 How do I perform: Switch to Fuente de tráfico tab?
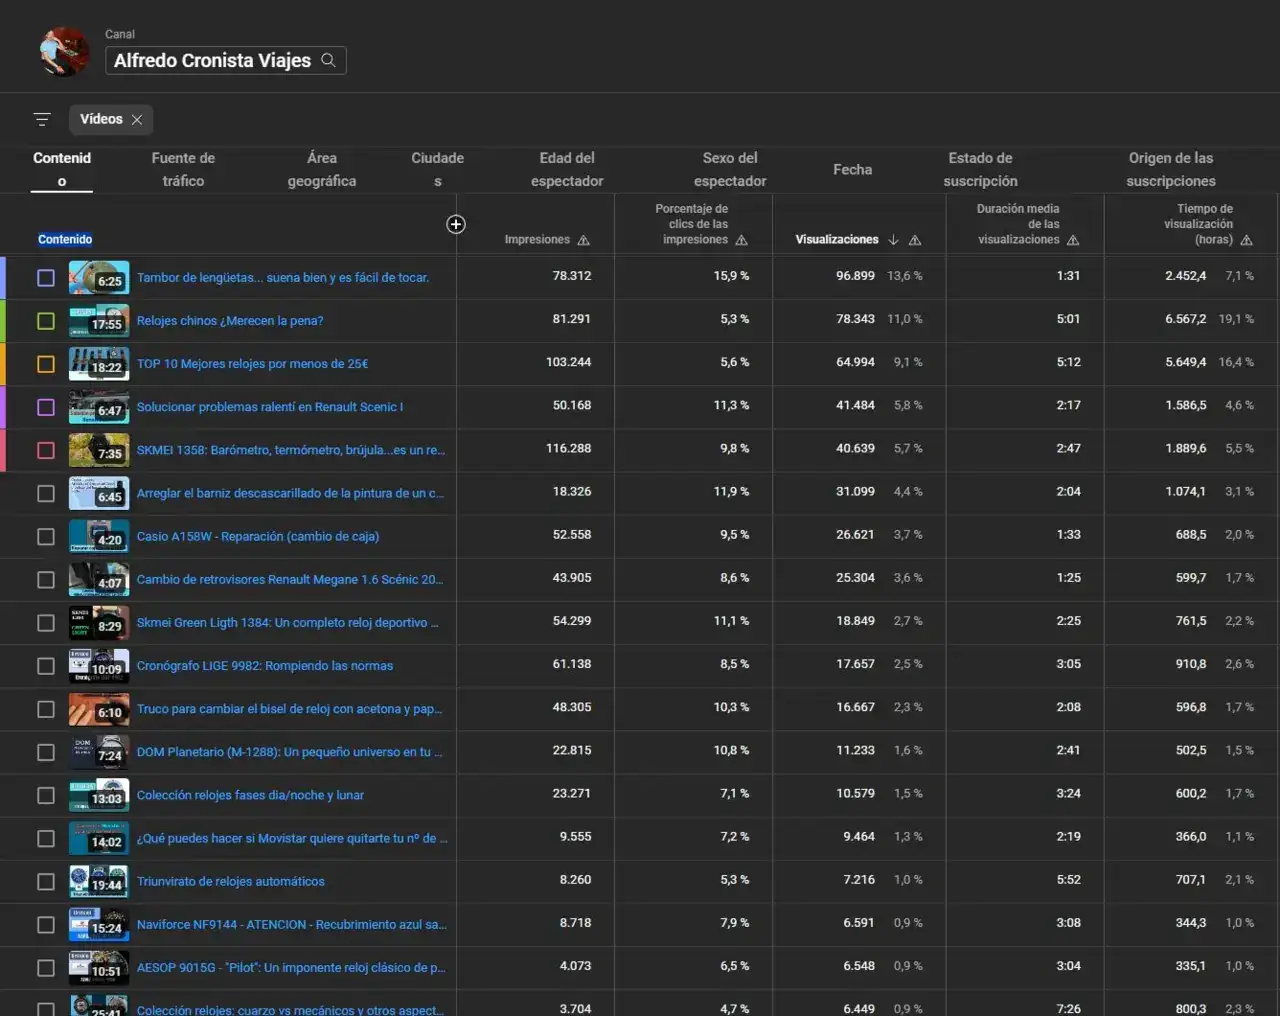tap(183, 169)
